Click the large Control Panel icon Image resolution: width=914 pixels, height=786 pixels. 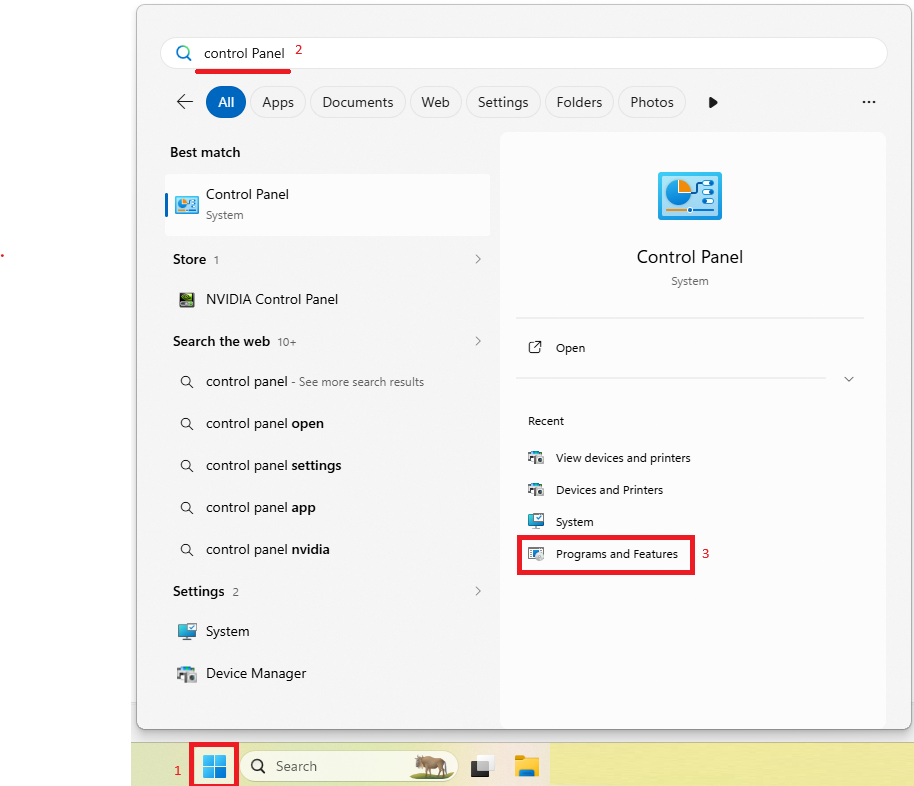coord(690,196)
